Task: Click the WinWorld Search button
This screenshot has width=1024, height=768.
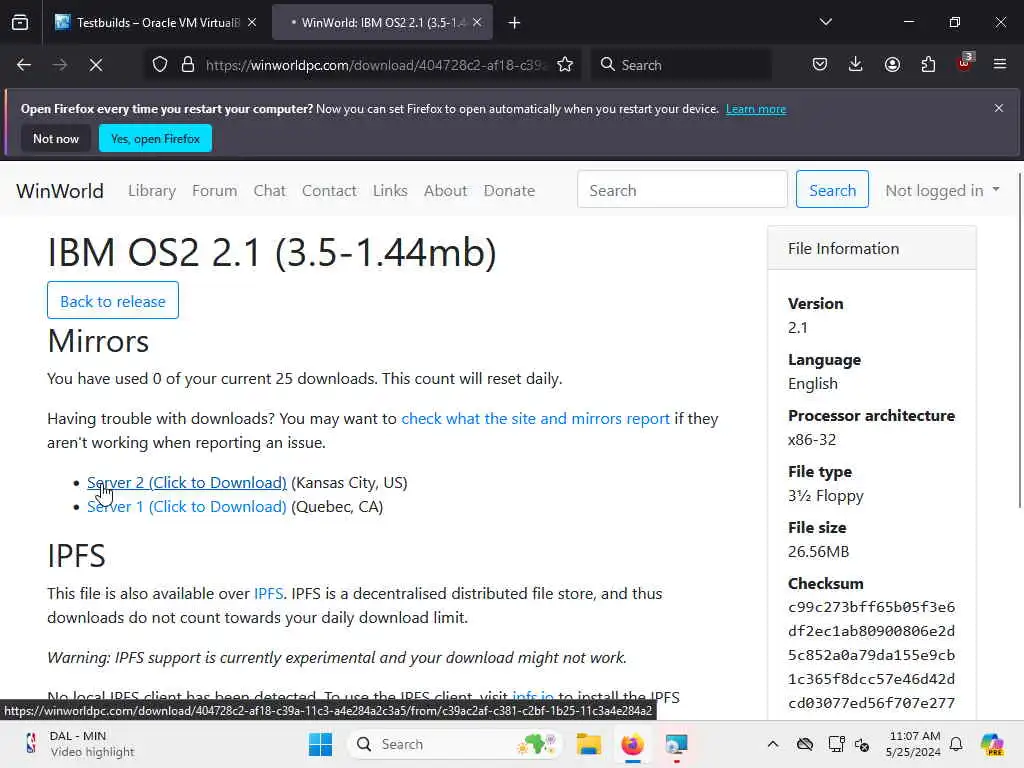Action: 832,189
